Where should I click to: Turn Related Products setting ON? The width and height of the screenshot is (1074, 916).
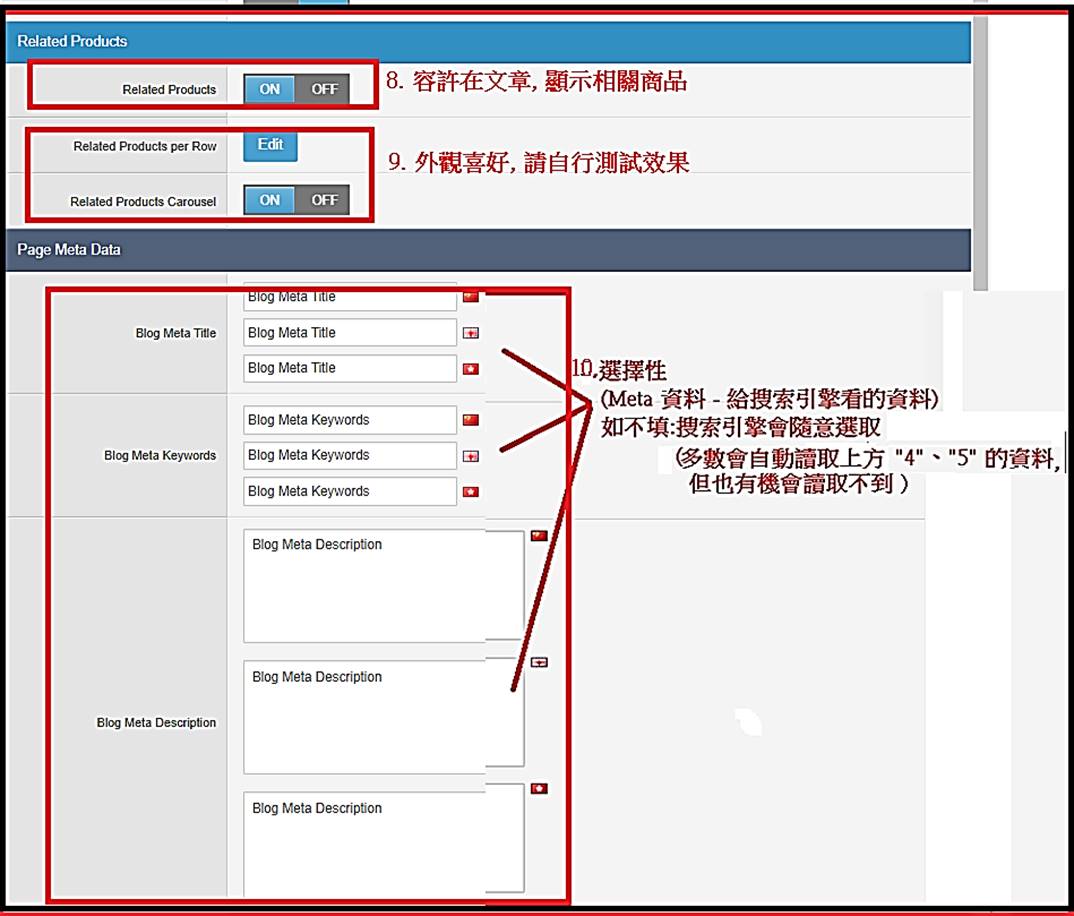tap(270, 89)
